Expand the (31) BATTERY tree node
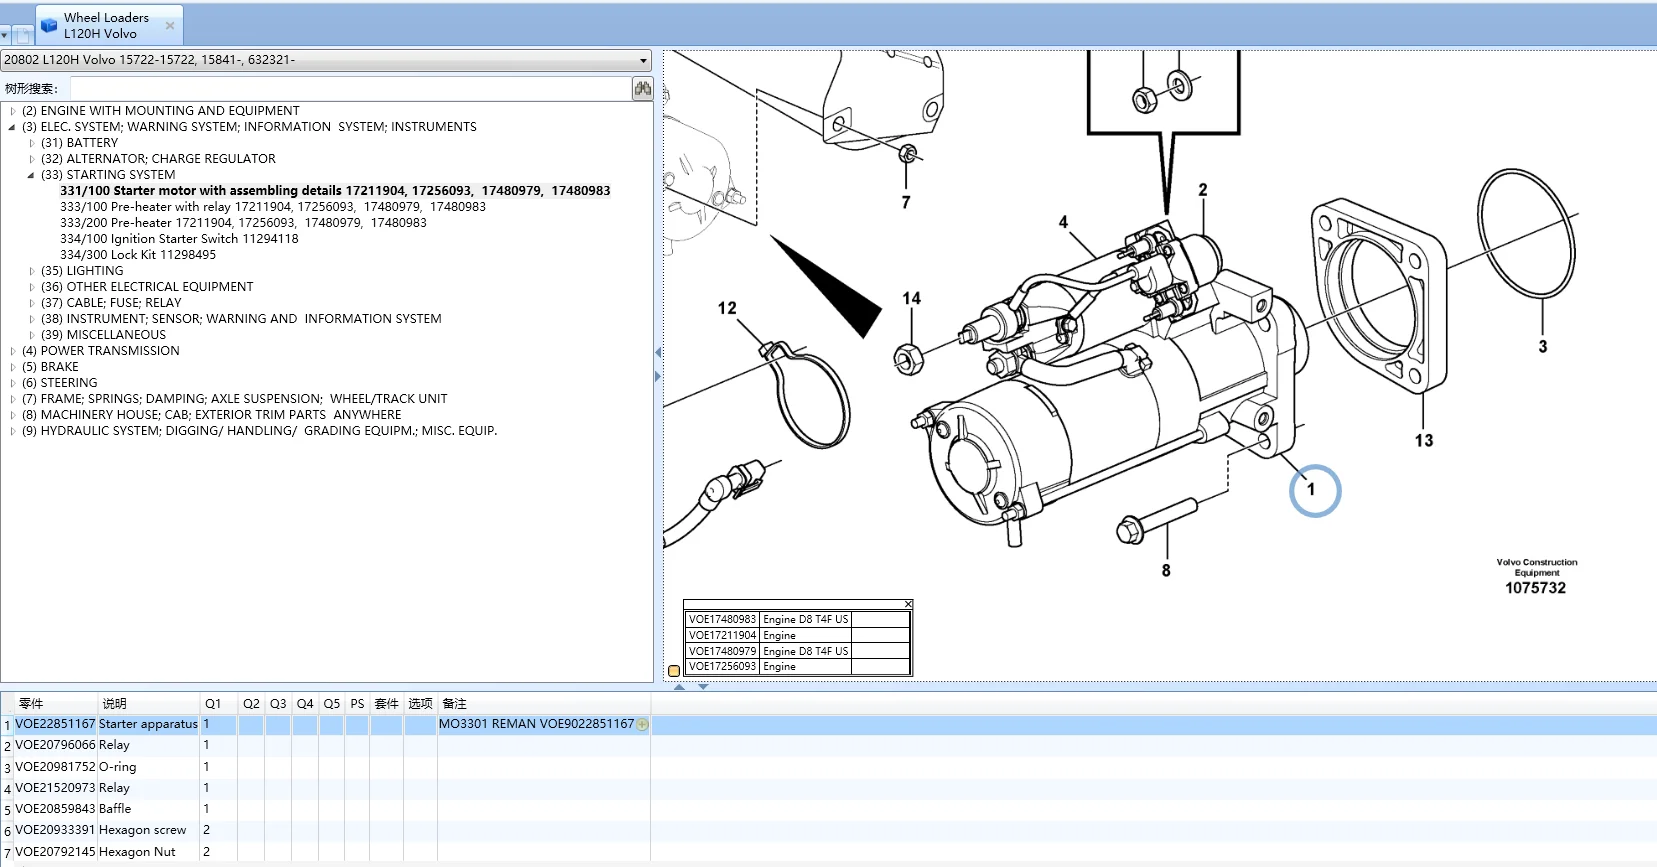The height and width of the screenshot is (867, 1657). (x=32, y=143)
